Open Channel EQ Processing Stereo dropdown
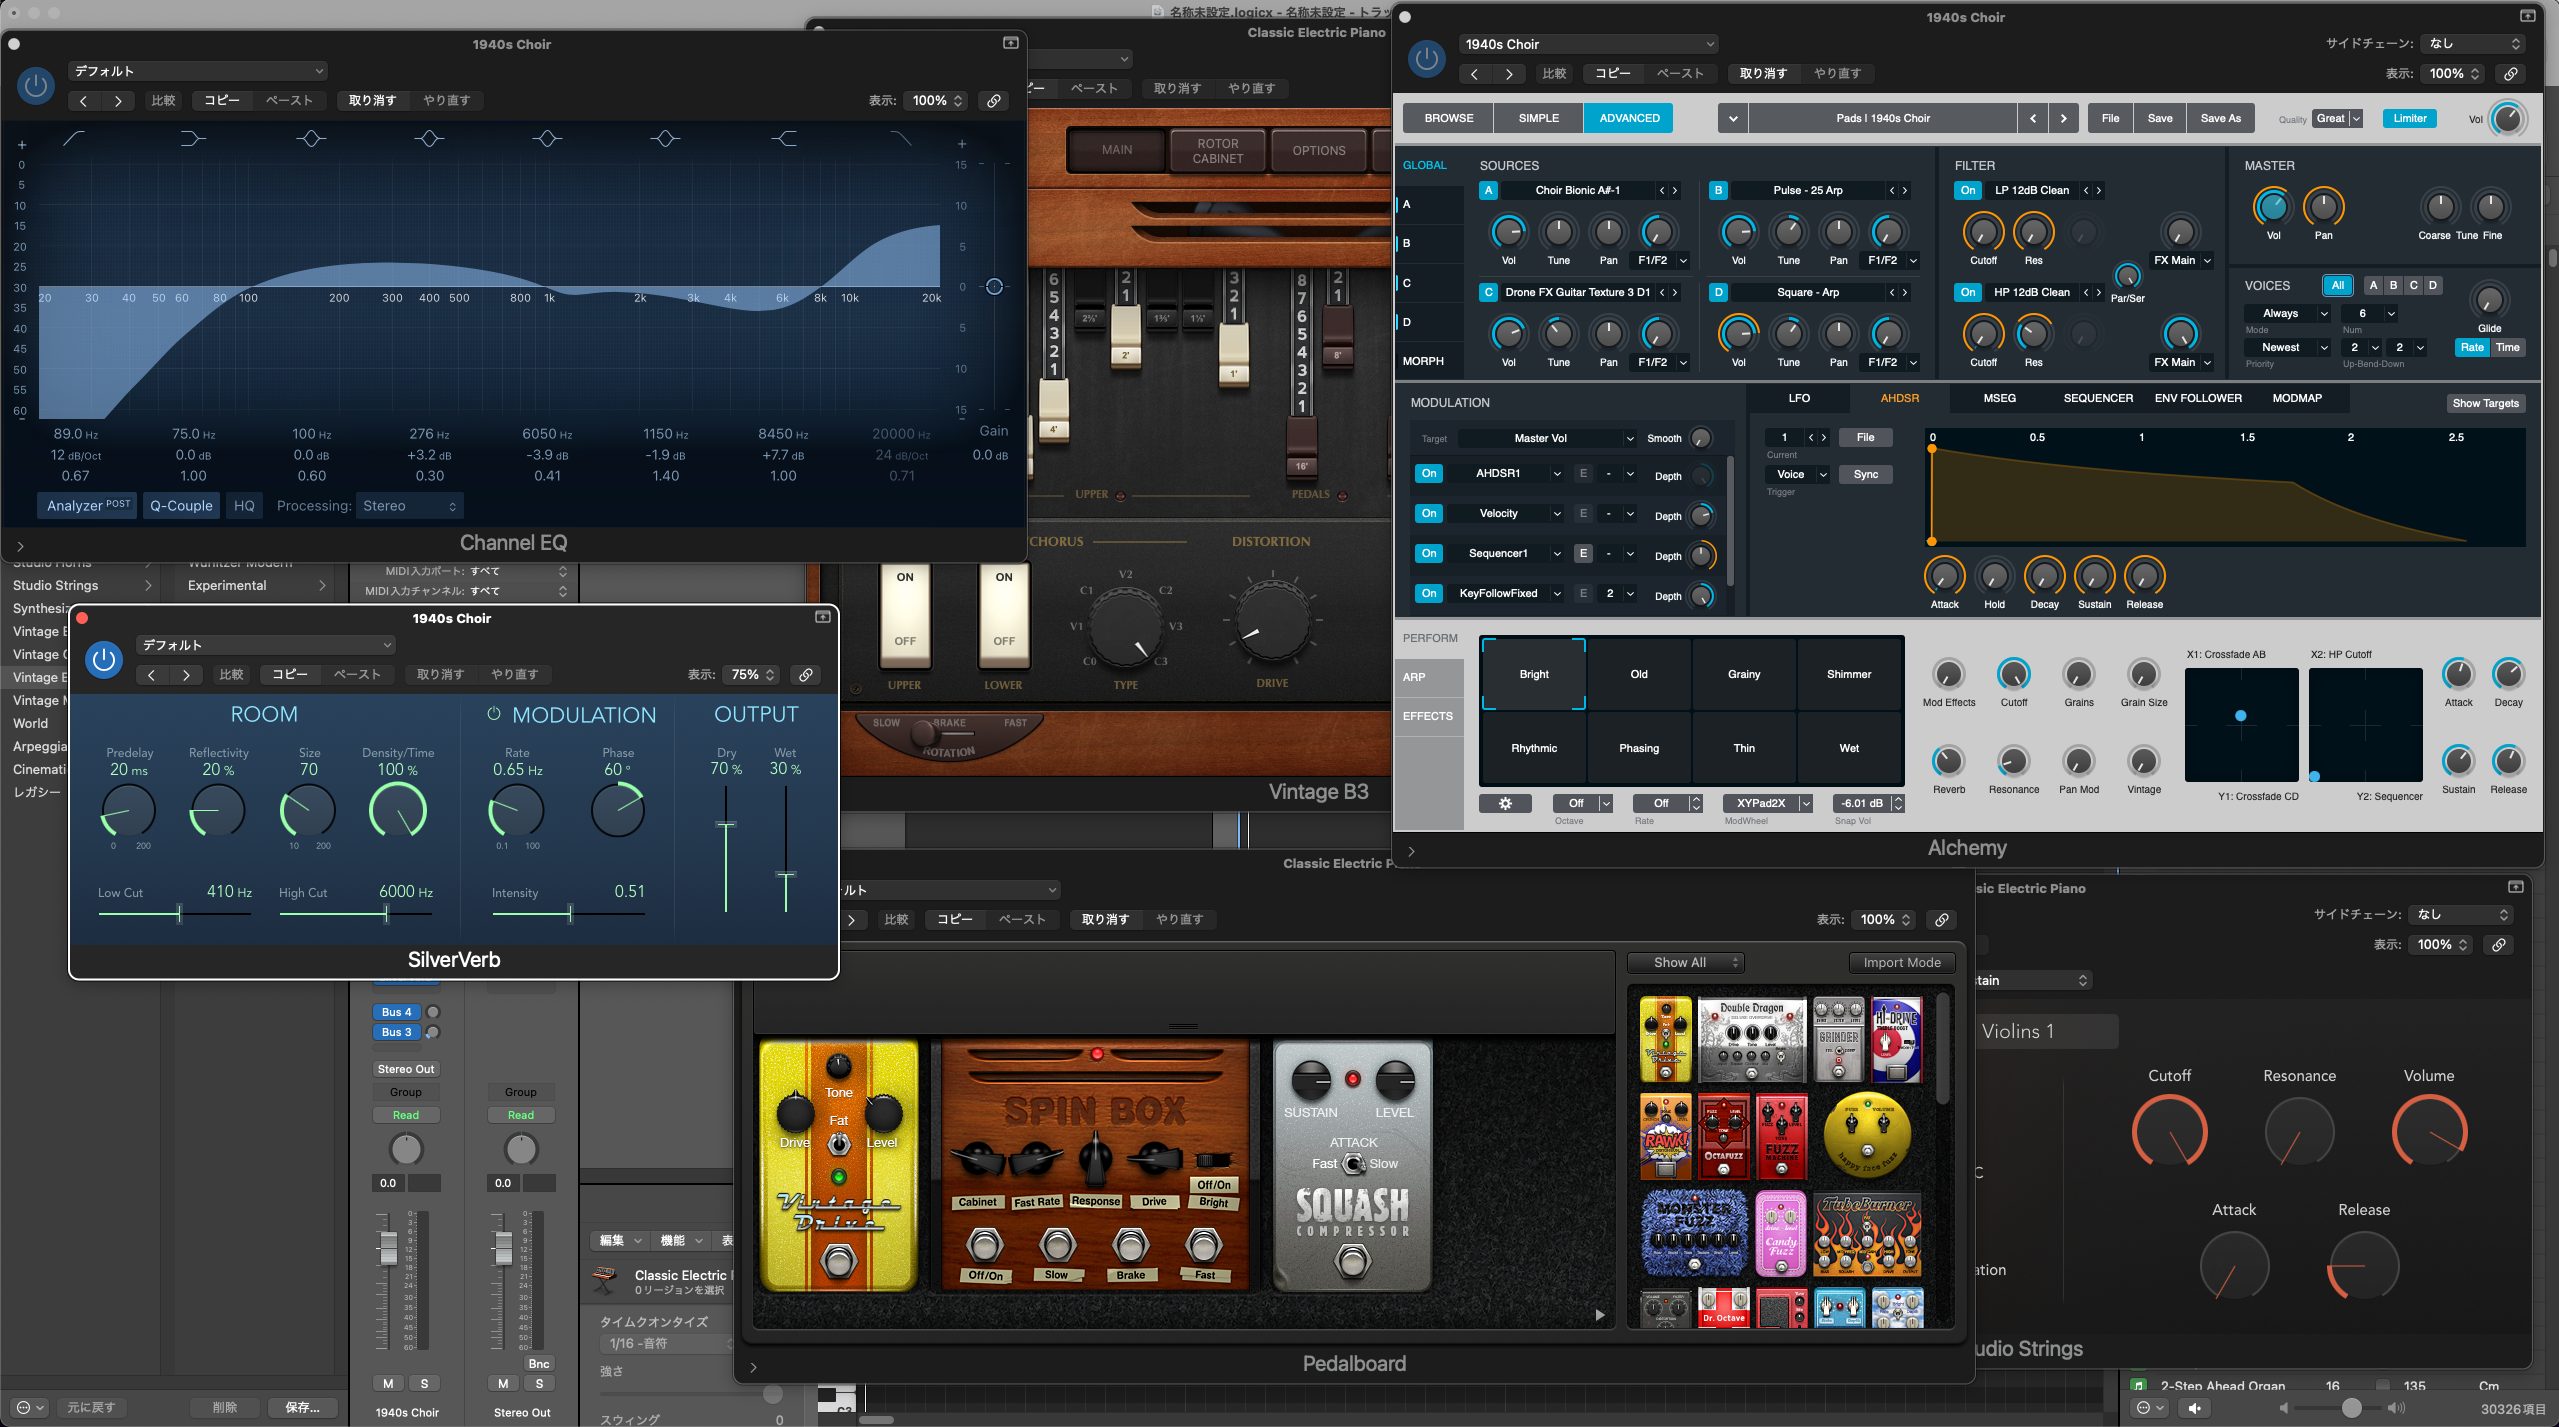The width and height of the screenshot is (2559, 1427). pos(410,506)
